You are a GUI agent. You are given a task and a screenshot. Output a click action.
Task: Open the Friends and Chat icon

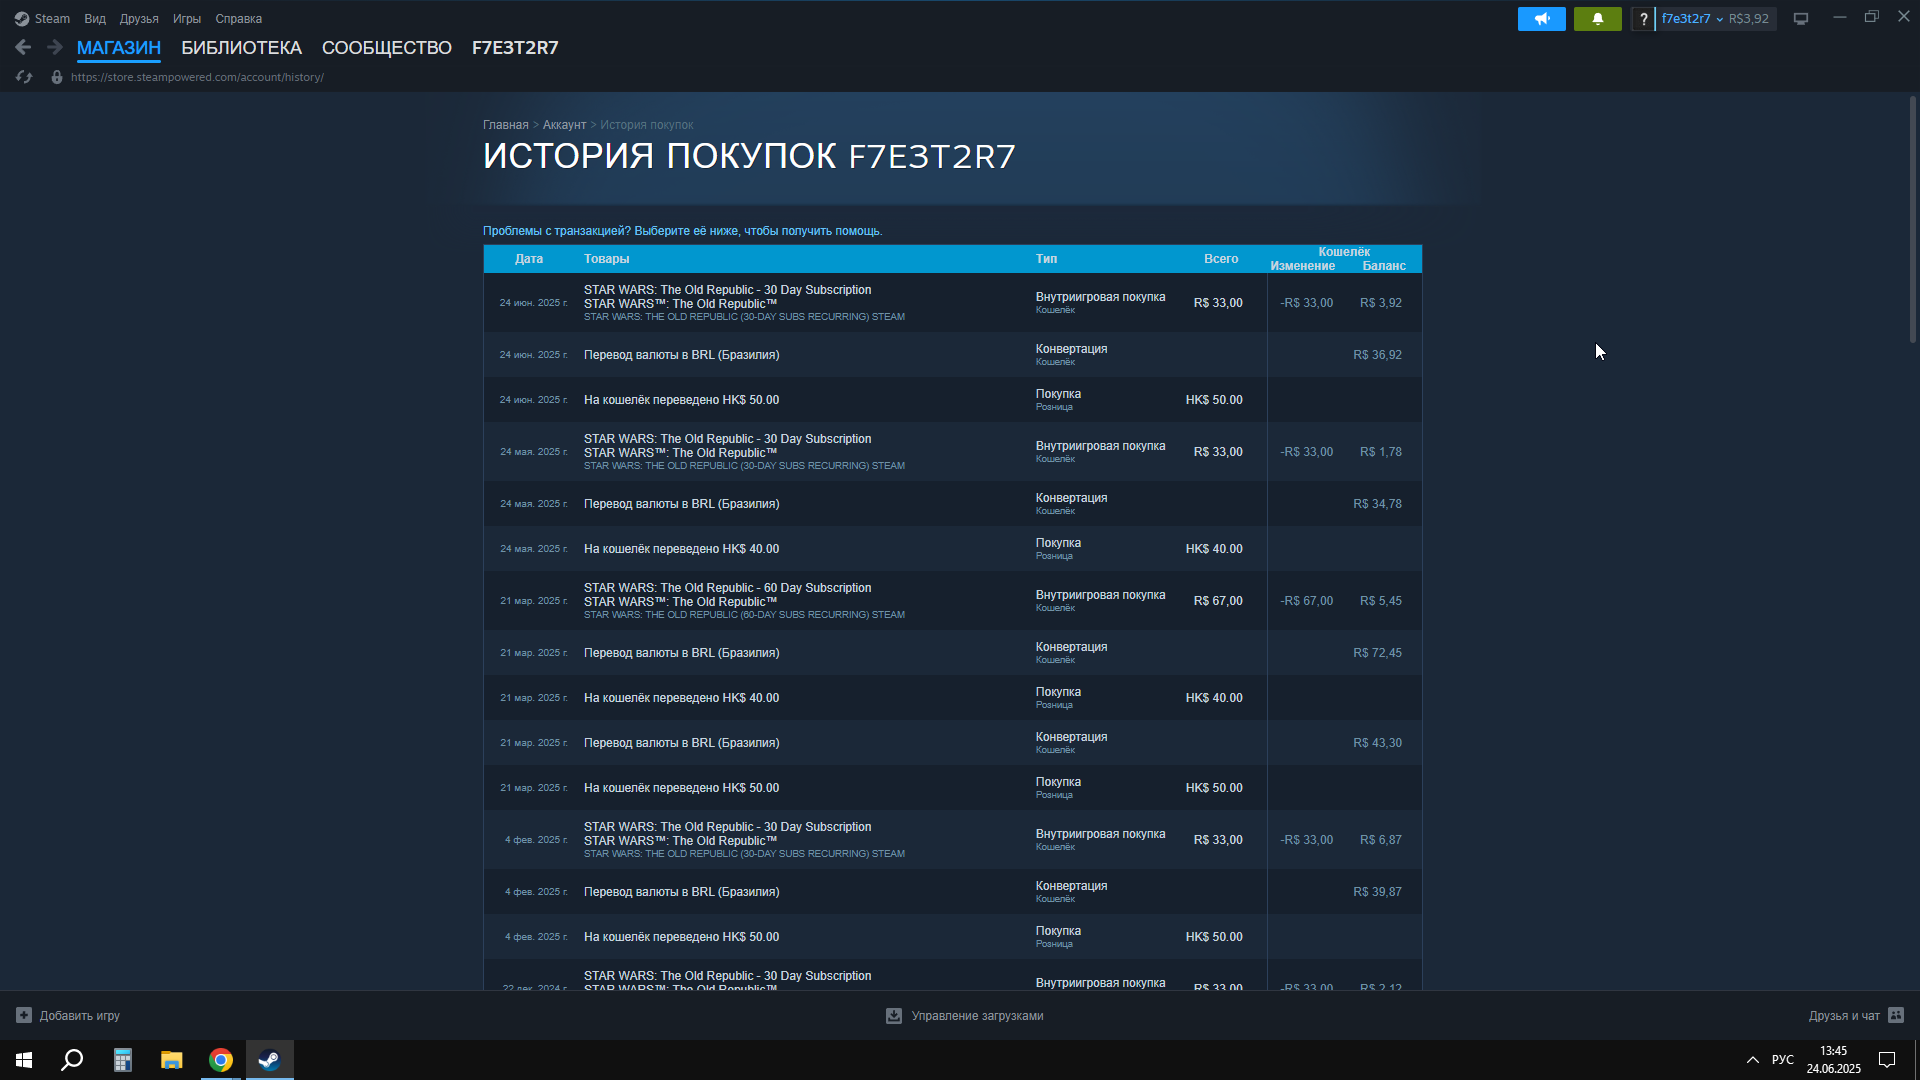pos(1895,1015)
